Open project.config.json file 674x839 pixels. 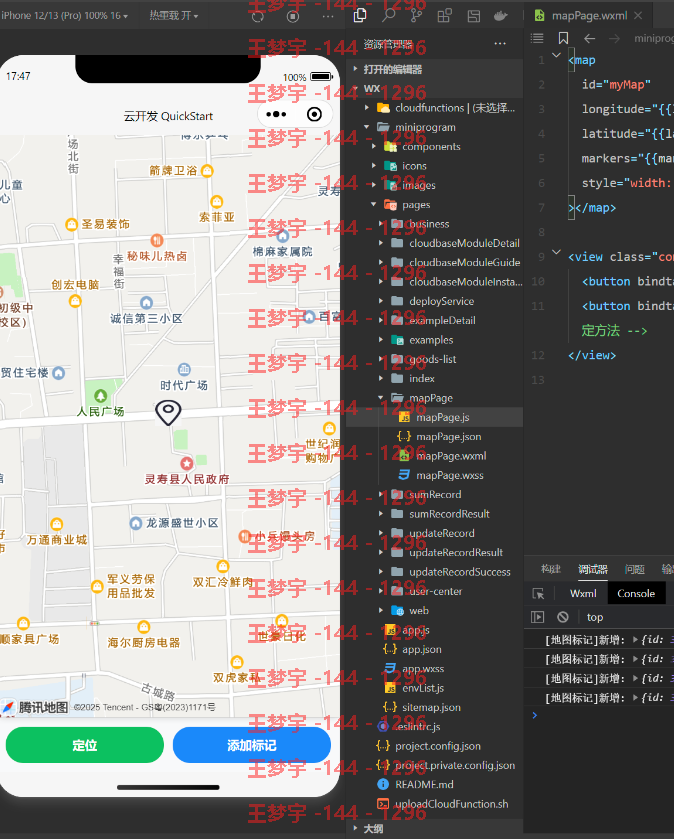pyautogui.click(x=434, y=746)
